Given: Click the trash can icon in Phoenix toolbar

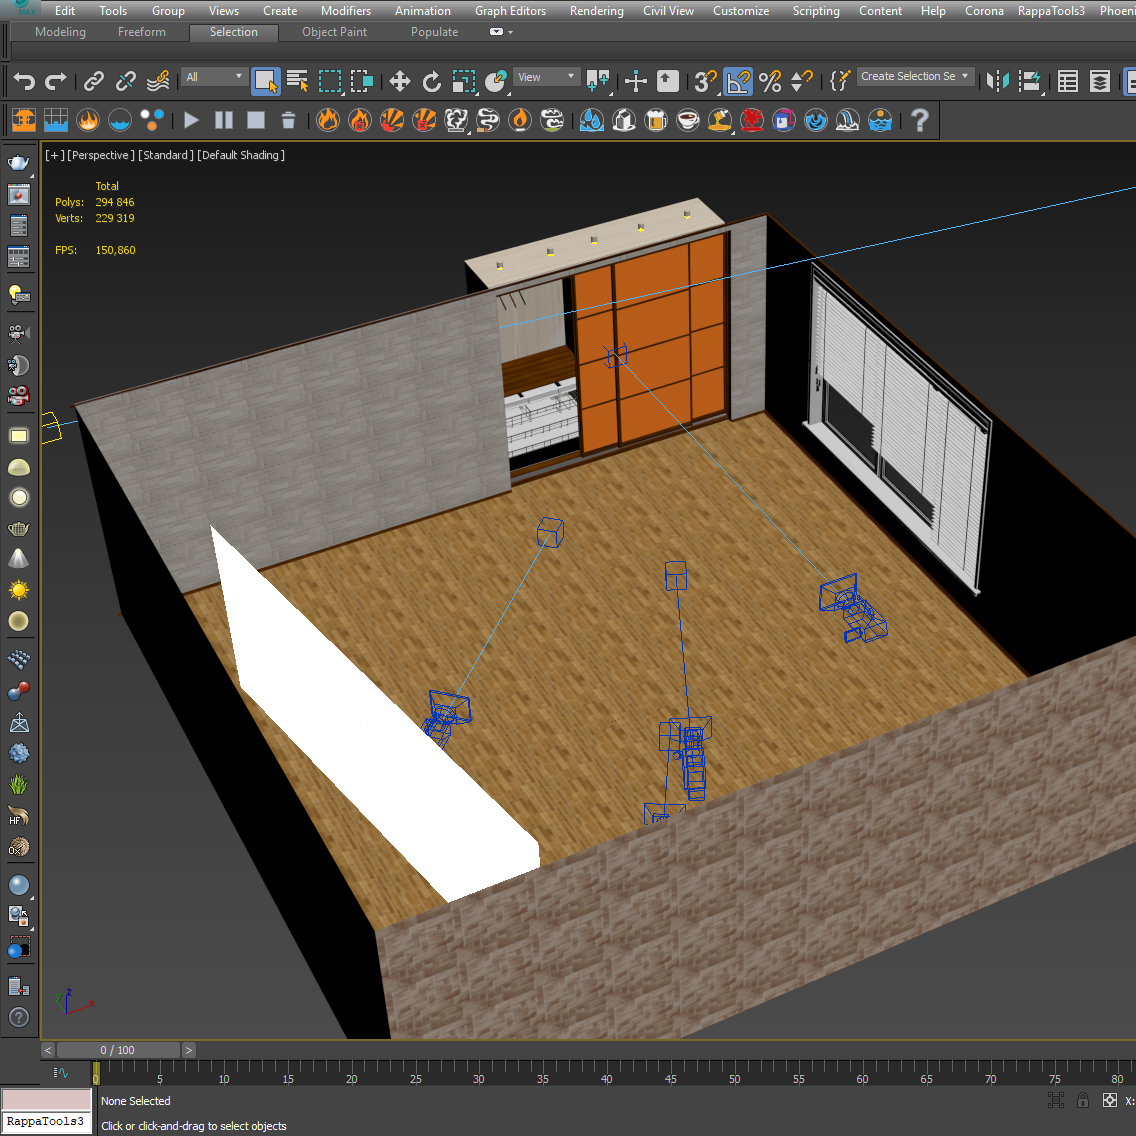Looking at the screenshot, I should coord(288,121).
